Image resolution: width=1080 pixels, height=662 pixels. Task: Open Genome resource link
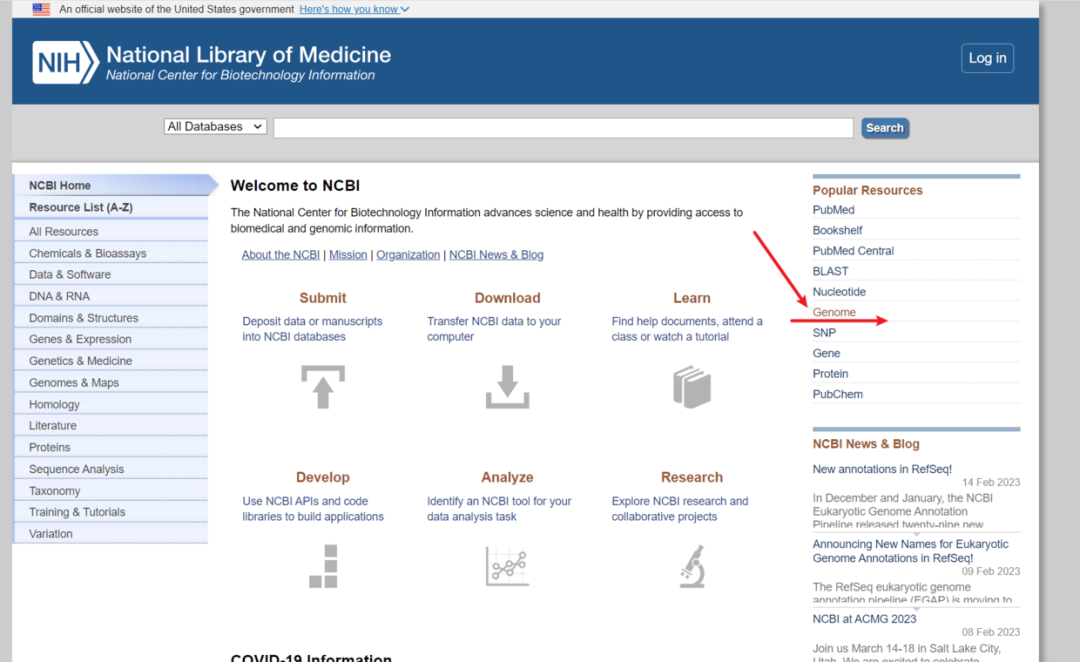[833, 312]
